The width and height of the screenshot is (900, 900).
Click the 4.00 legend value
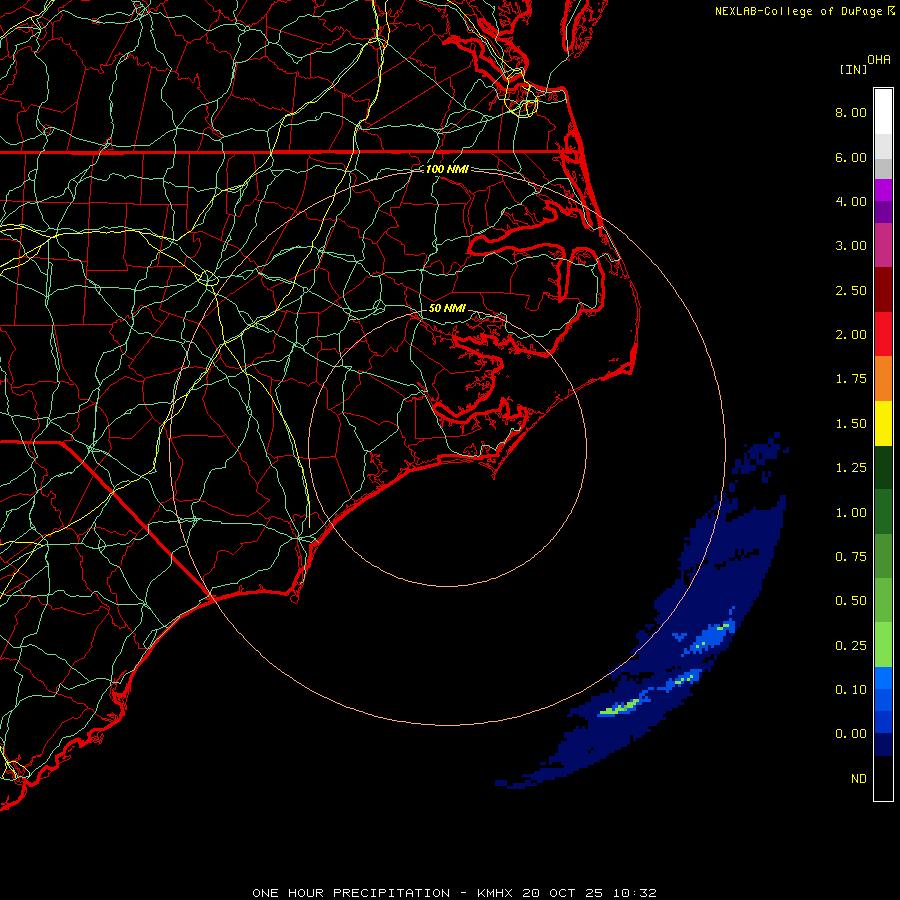coord(851,201)
